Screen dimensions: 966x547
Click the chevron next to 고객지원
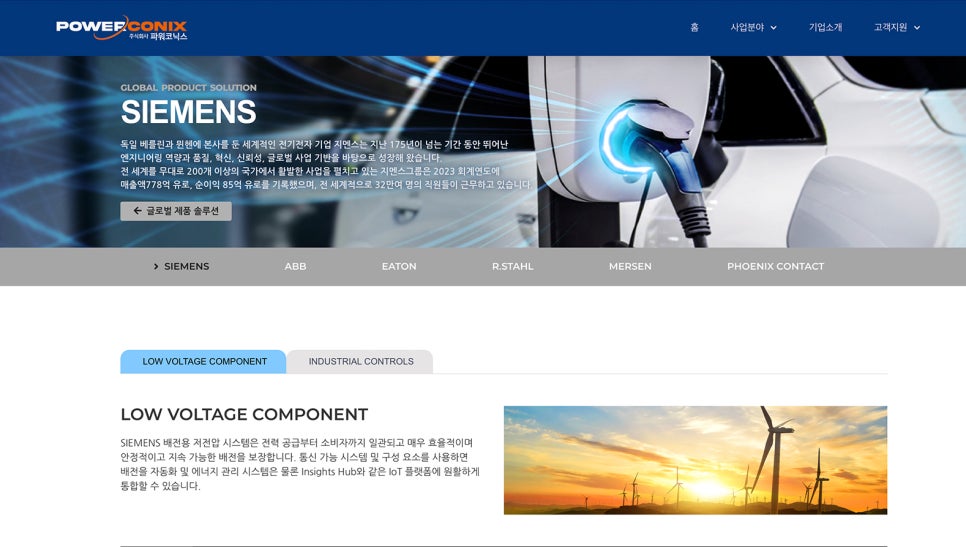coord(917,28)
